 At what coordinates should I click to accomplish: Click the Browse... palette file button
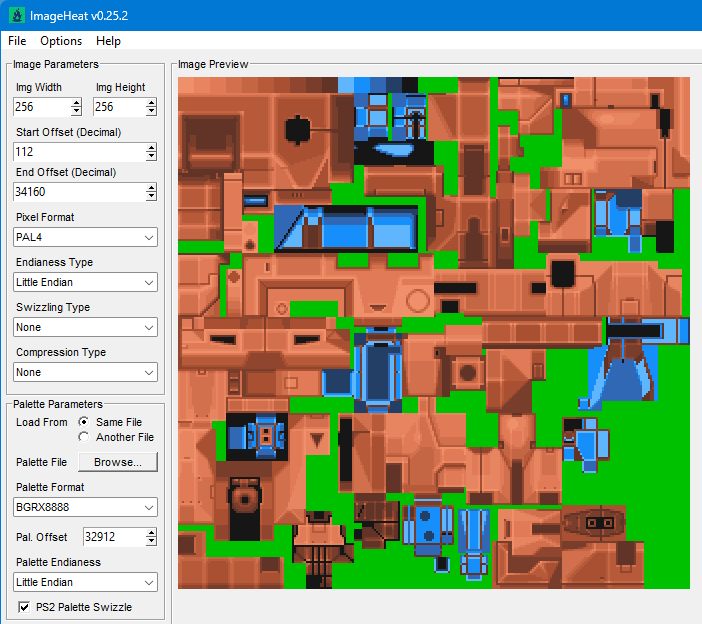pos(118,462)
